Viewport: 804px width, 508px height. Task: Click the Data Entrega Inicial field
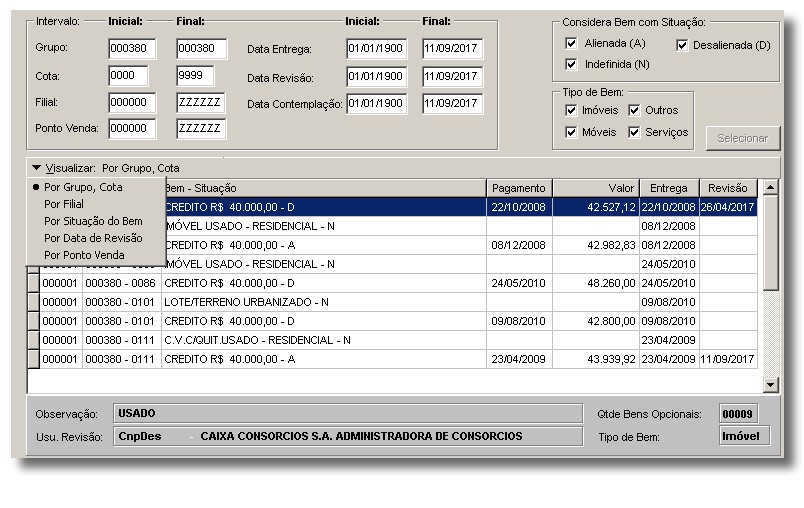(376, 49)
